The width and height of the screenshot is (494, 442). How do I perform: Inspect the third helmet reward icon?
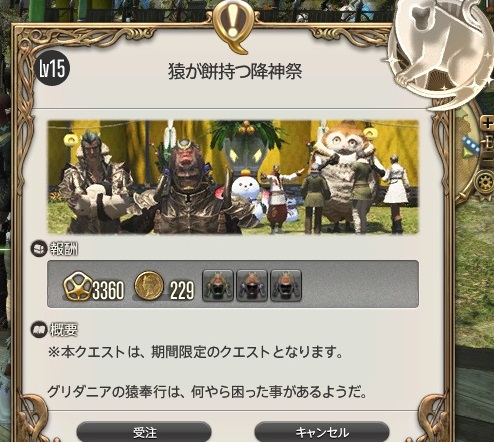[286, 286]
